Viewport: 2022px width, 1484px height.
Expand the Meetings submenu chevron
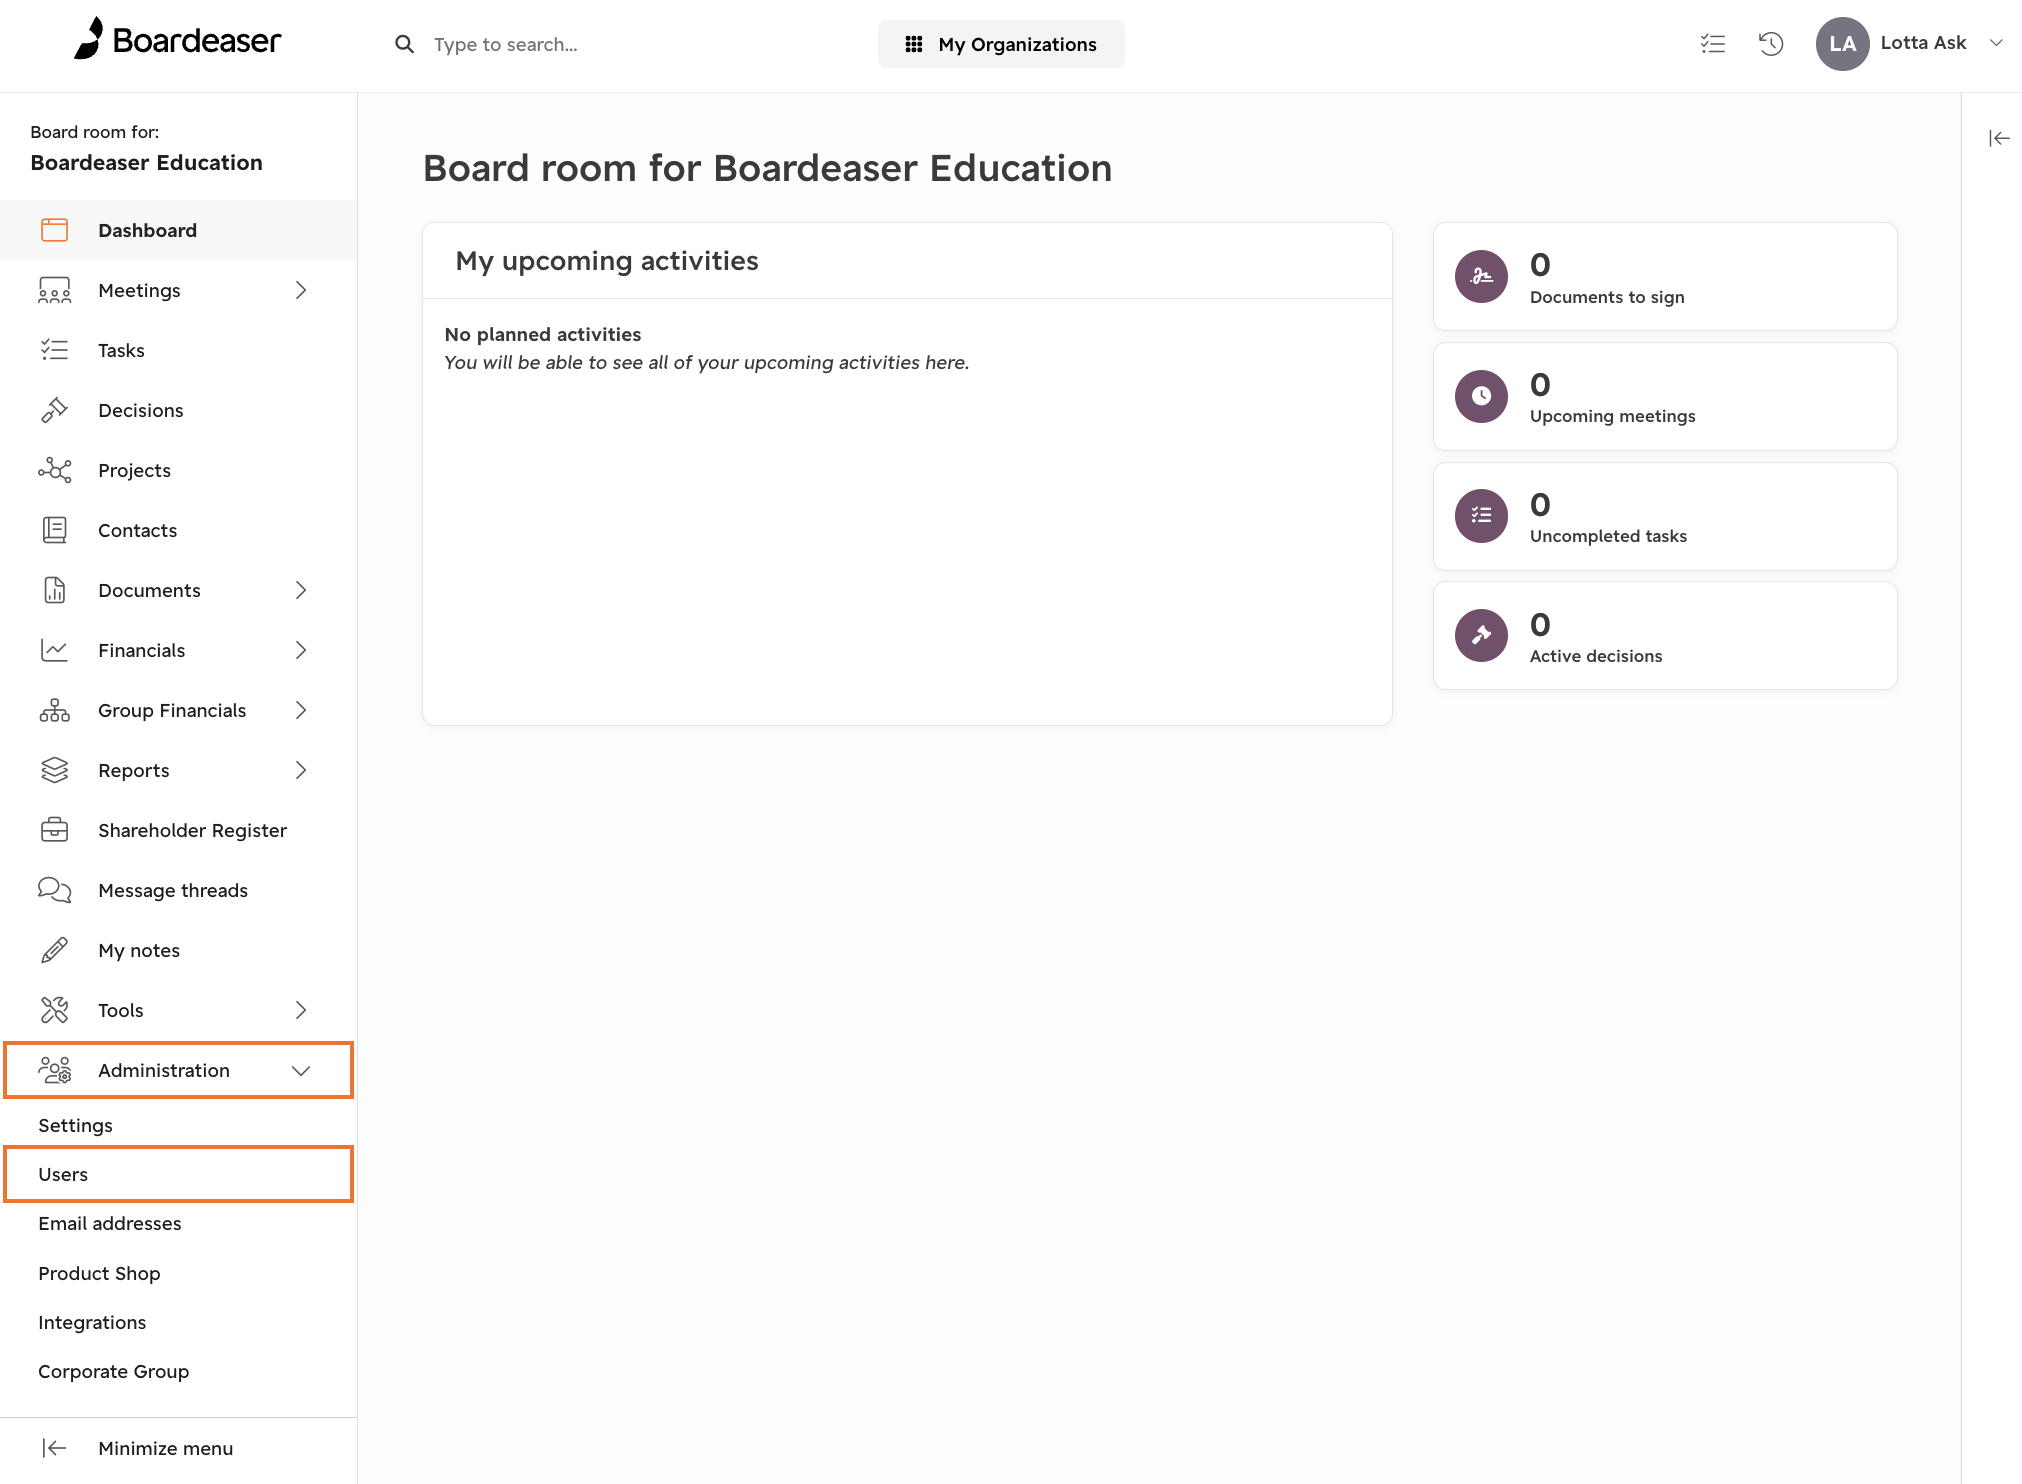[301, 290]
